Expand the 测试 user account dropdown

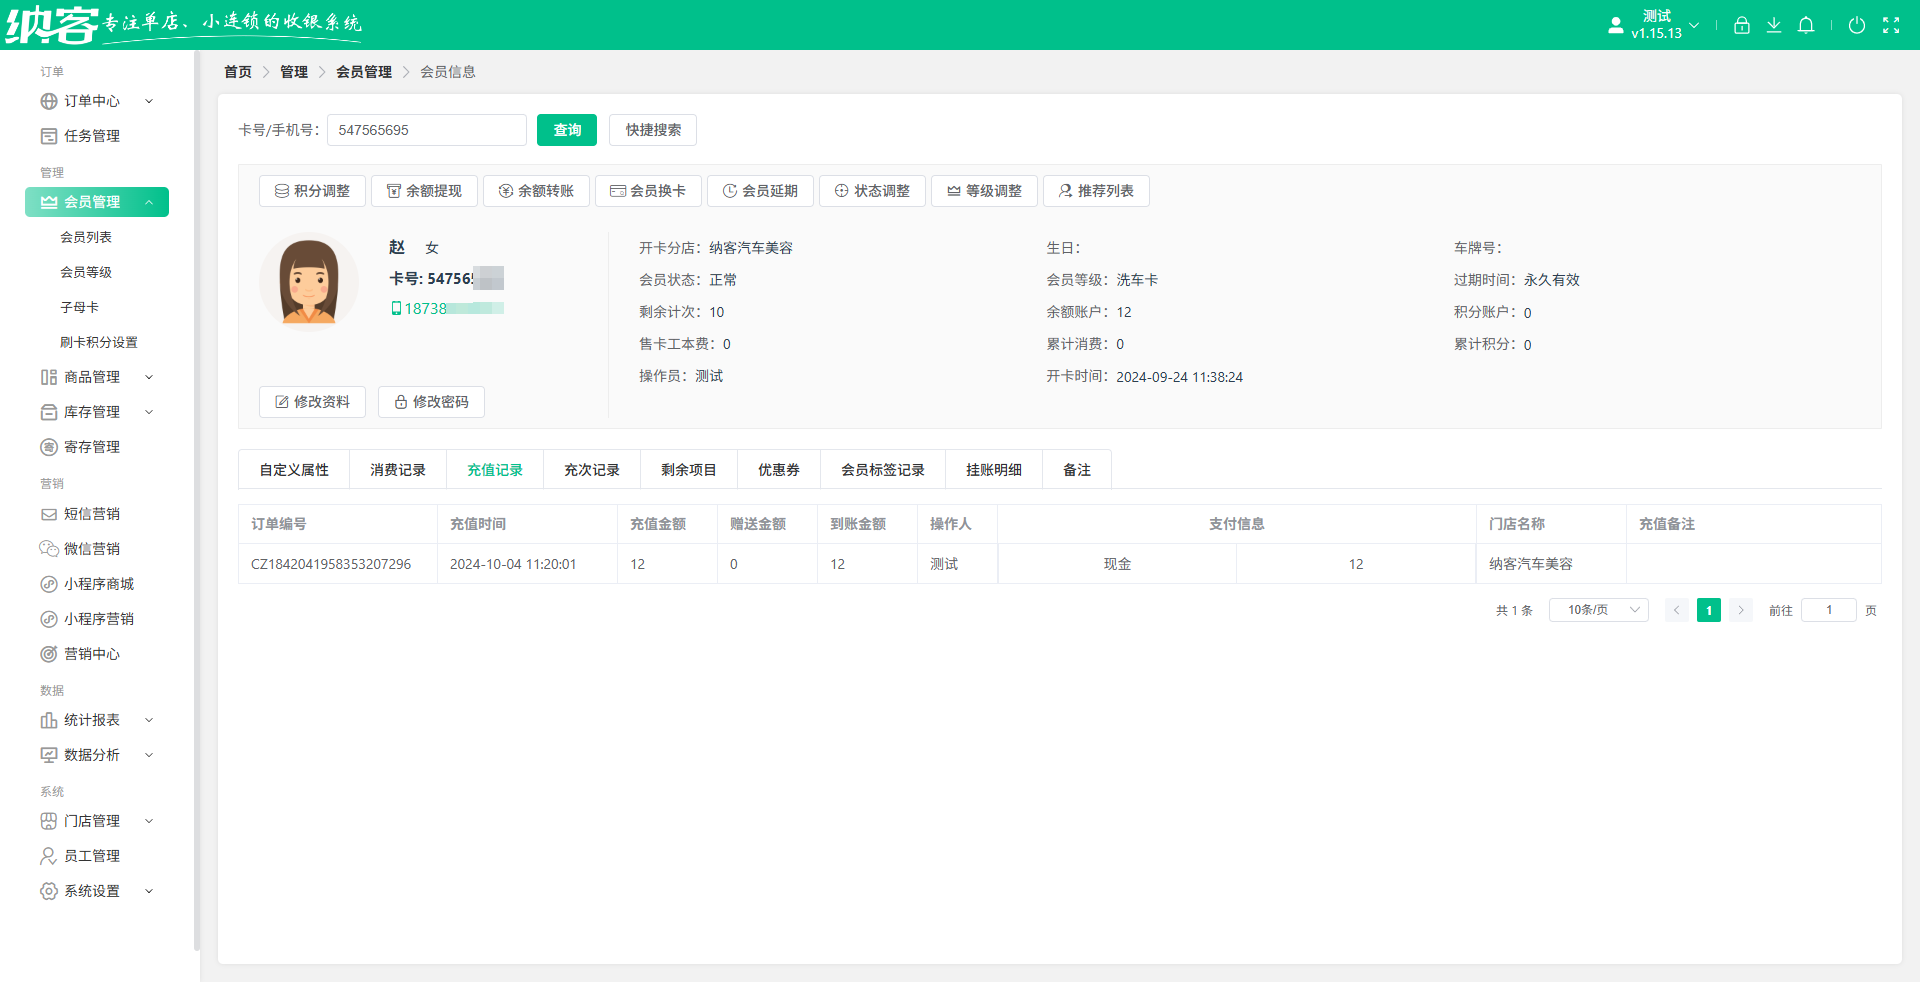1694,25
